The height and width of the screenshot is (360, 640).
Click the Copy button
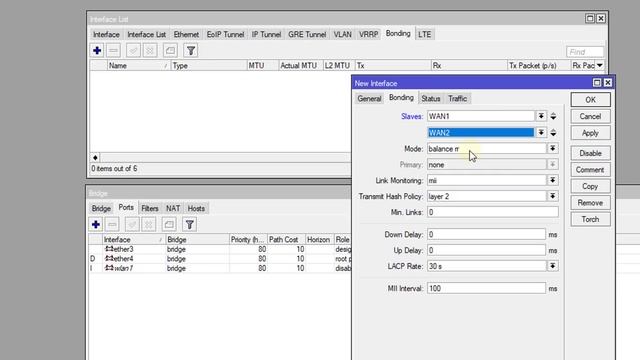pyautogui.click(x=590, y=187)
